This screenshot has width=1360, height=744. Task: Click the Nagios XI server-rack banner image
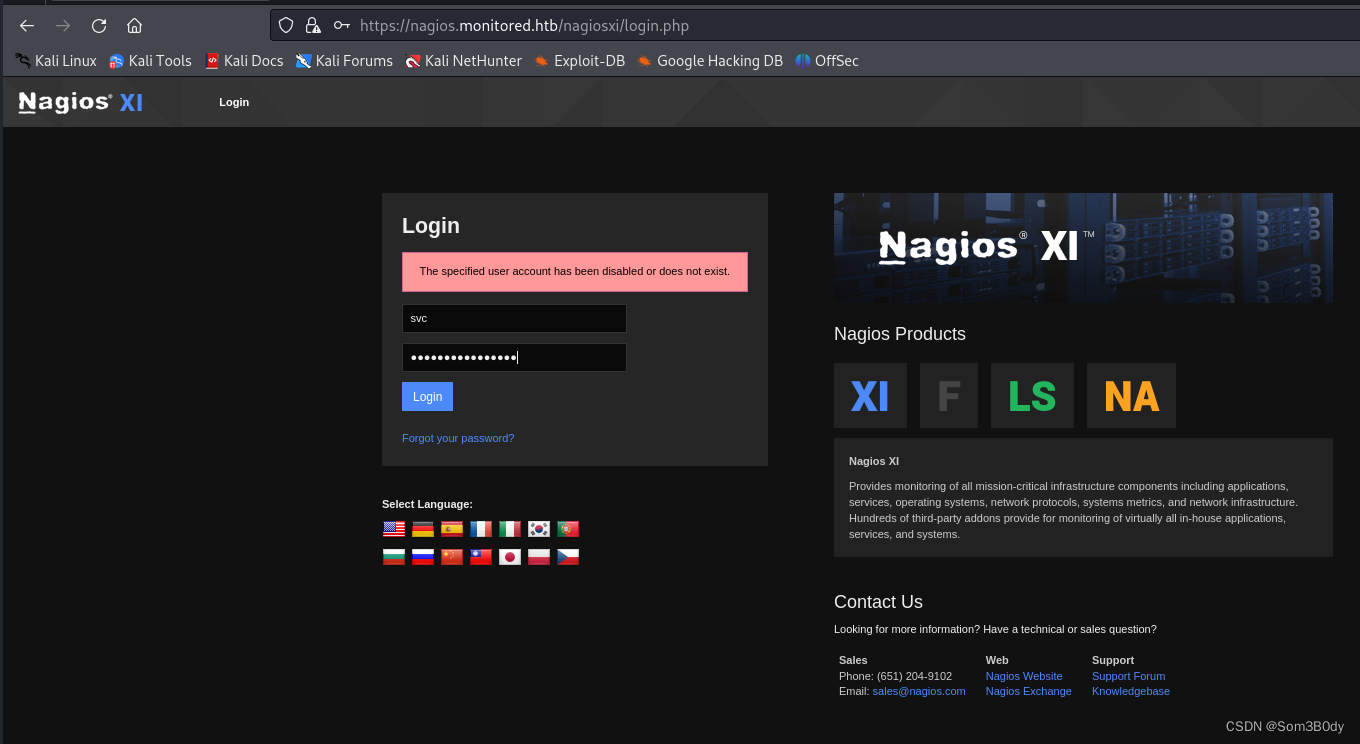[x=1083, y=248]
